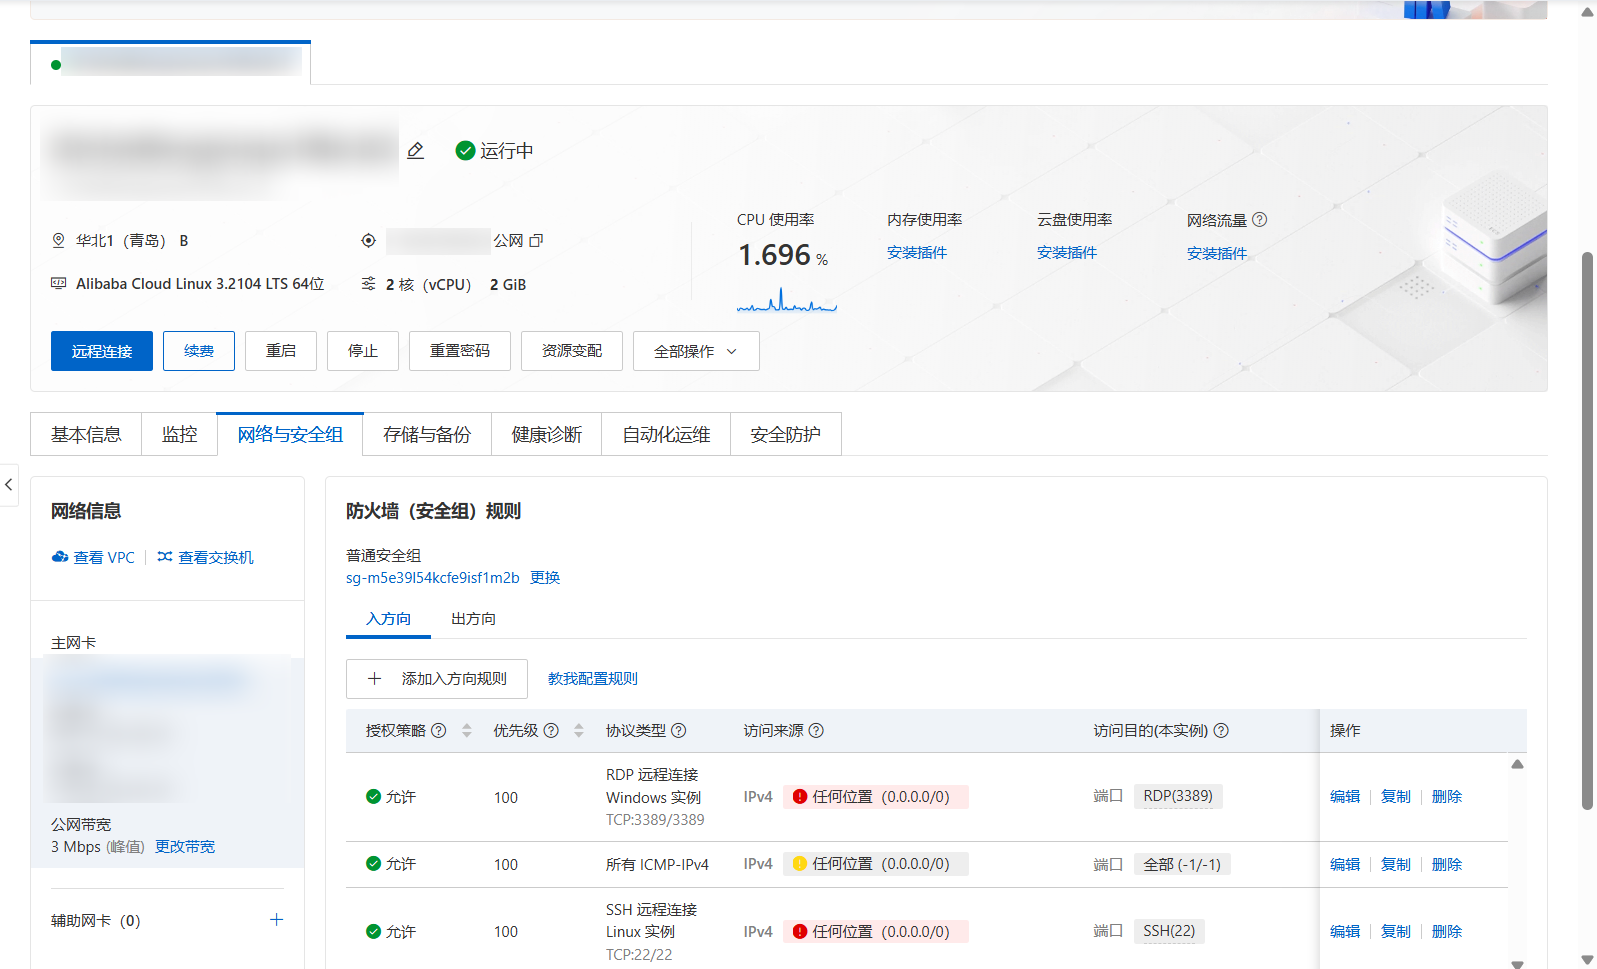Click red warning icon in RDP rule source
This screenshot has height=969, width=1597.
click(x=800, y=797)
